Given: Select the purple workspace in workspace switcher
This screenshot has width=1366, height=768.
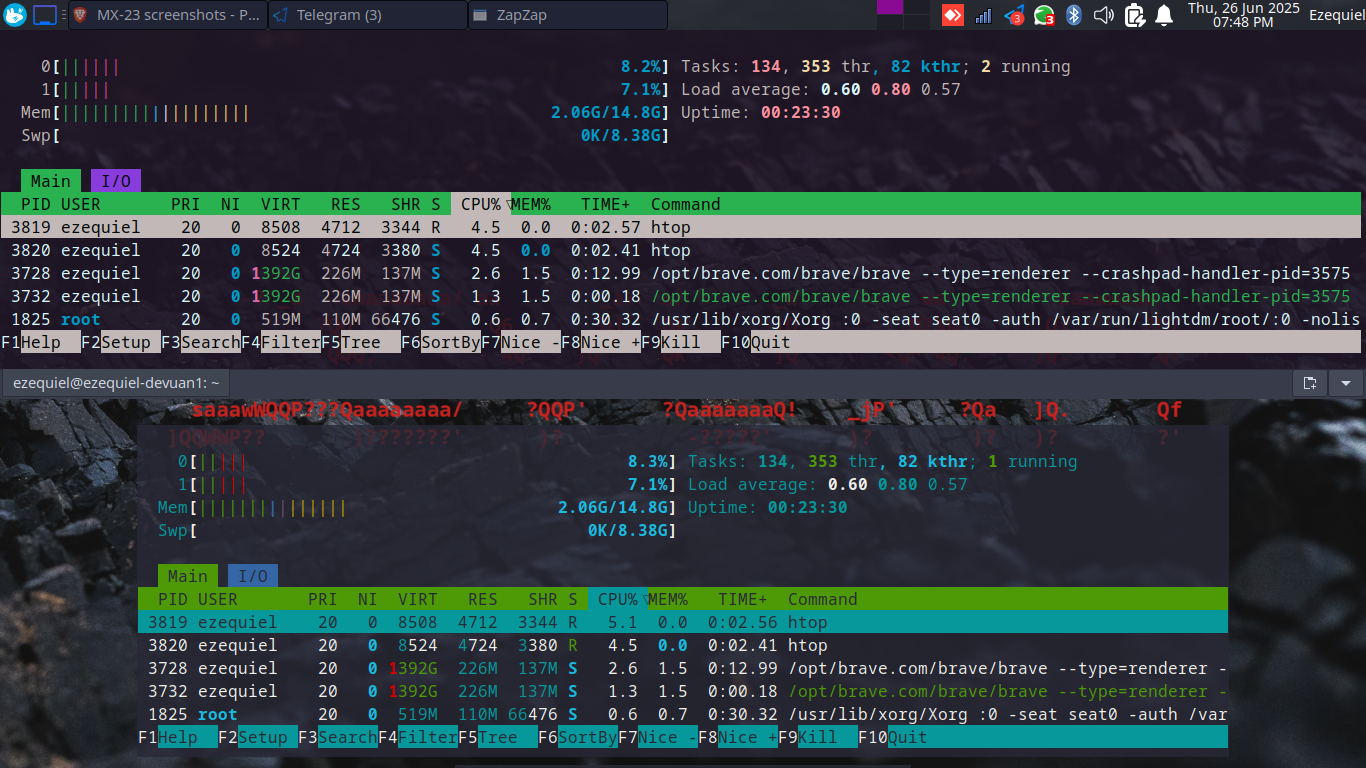Looking at the screenshot, I should point(890,7).
